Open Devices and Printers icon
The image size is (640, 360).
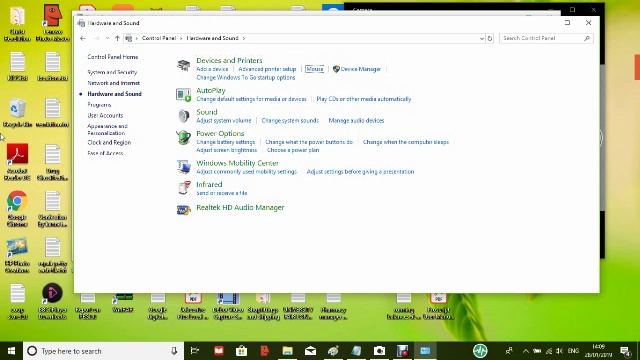[184, 64]
